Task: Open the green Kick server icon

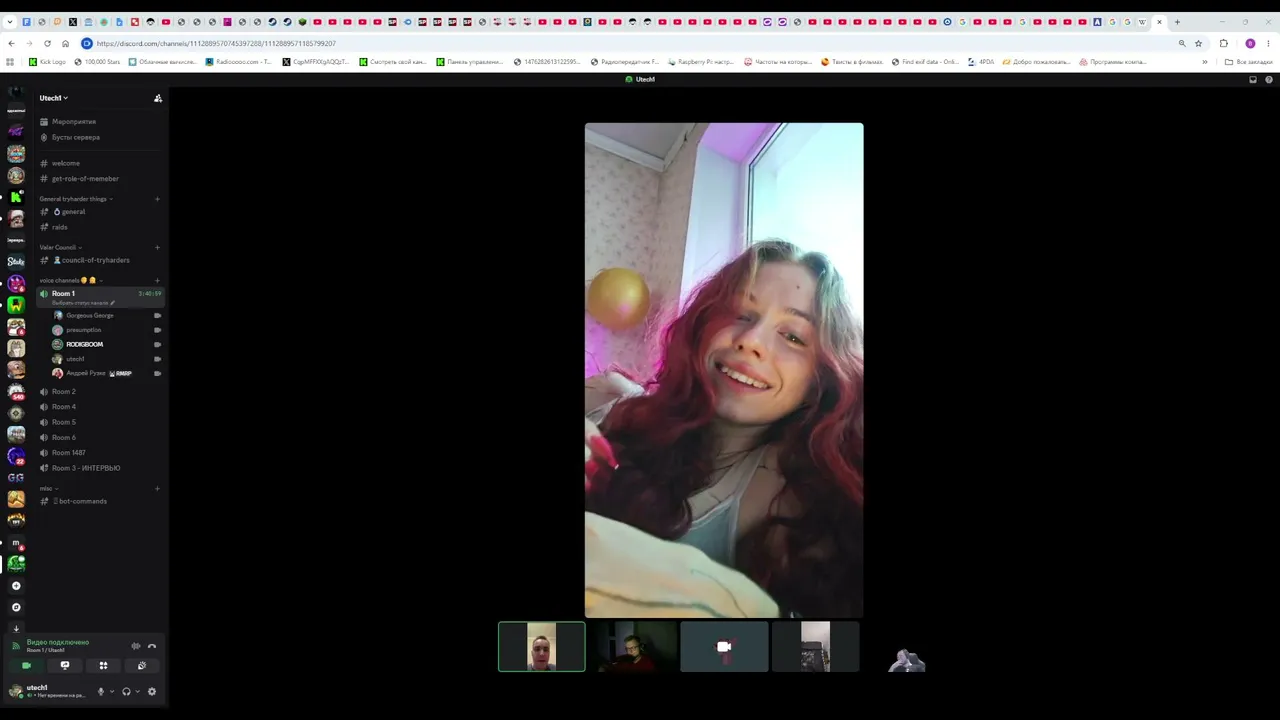Action: tap(16, 197)
